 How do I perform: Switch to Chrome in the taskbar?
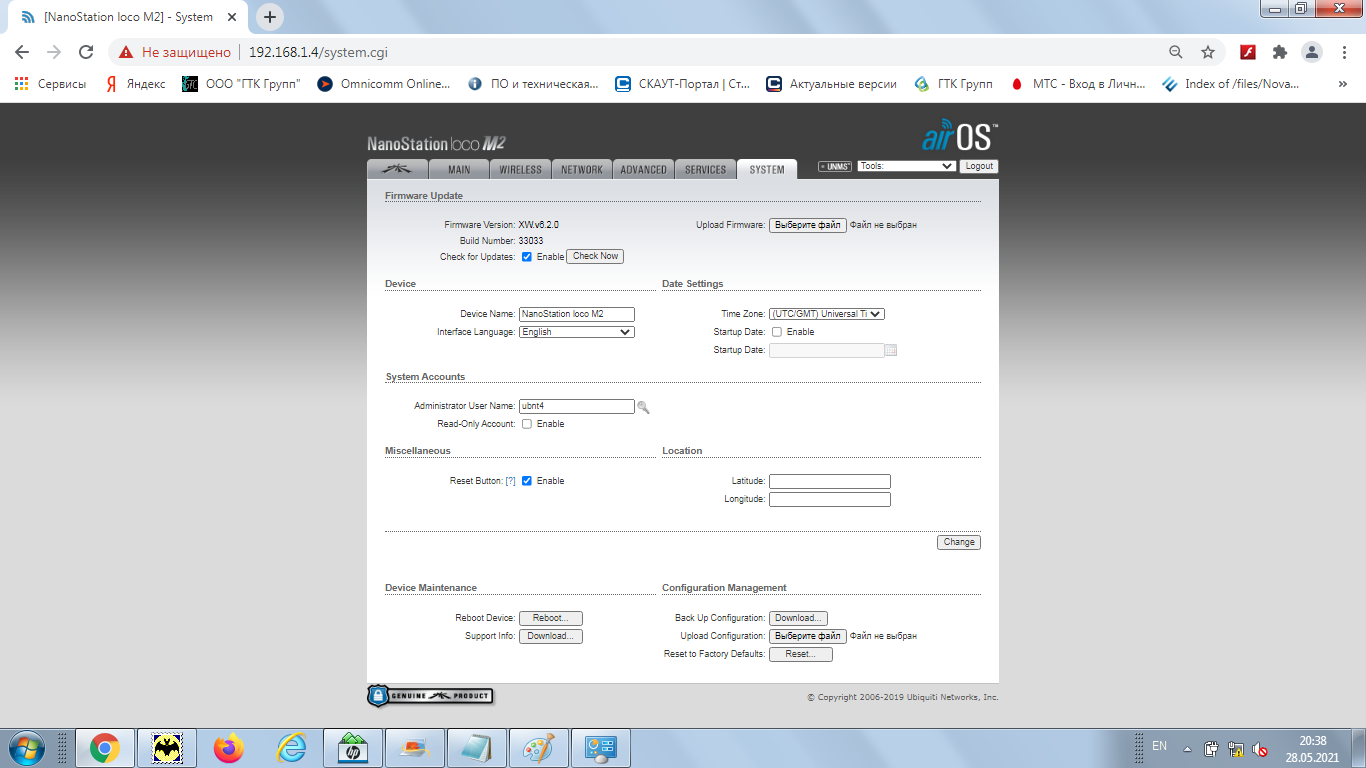click(104, 748)
